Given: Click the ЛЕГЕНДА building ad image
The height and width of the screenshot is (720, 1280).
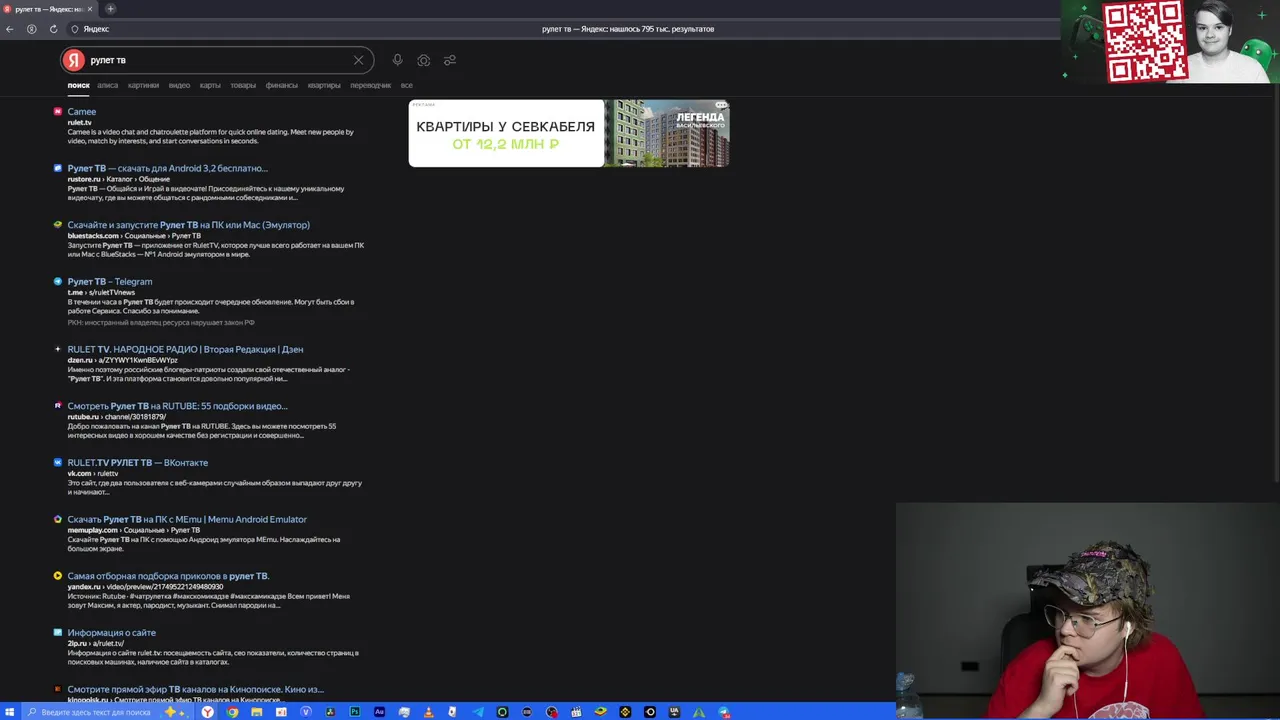Looking at the screenshot, I should tap(669, 133).
